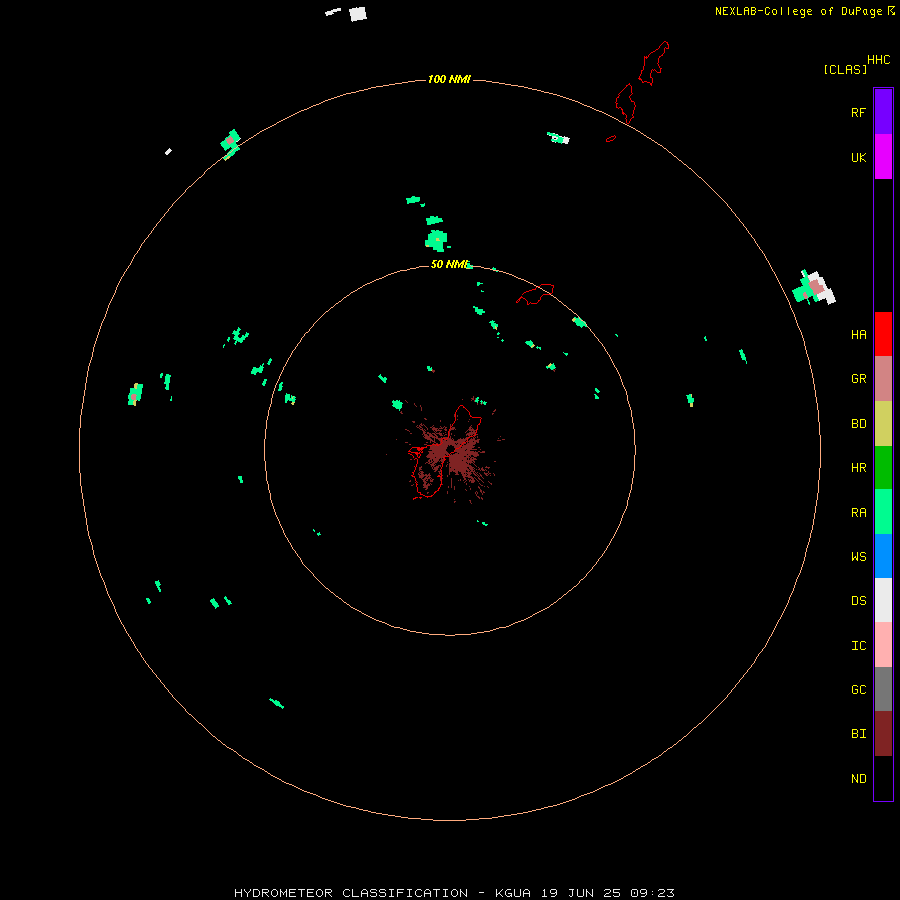This screenshot has width=900, height=900.
Task: Select the BD yellow legend swatch
Action: click(x=883, y=424)
